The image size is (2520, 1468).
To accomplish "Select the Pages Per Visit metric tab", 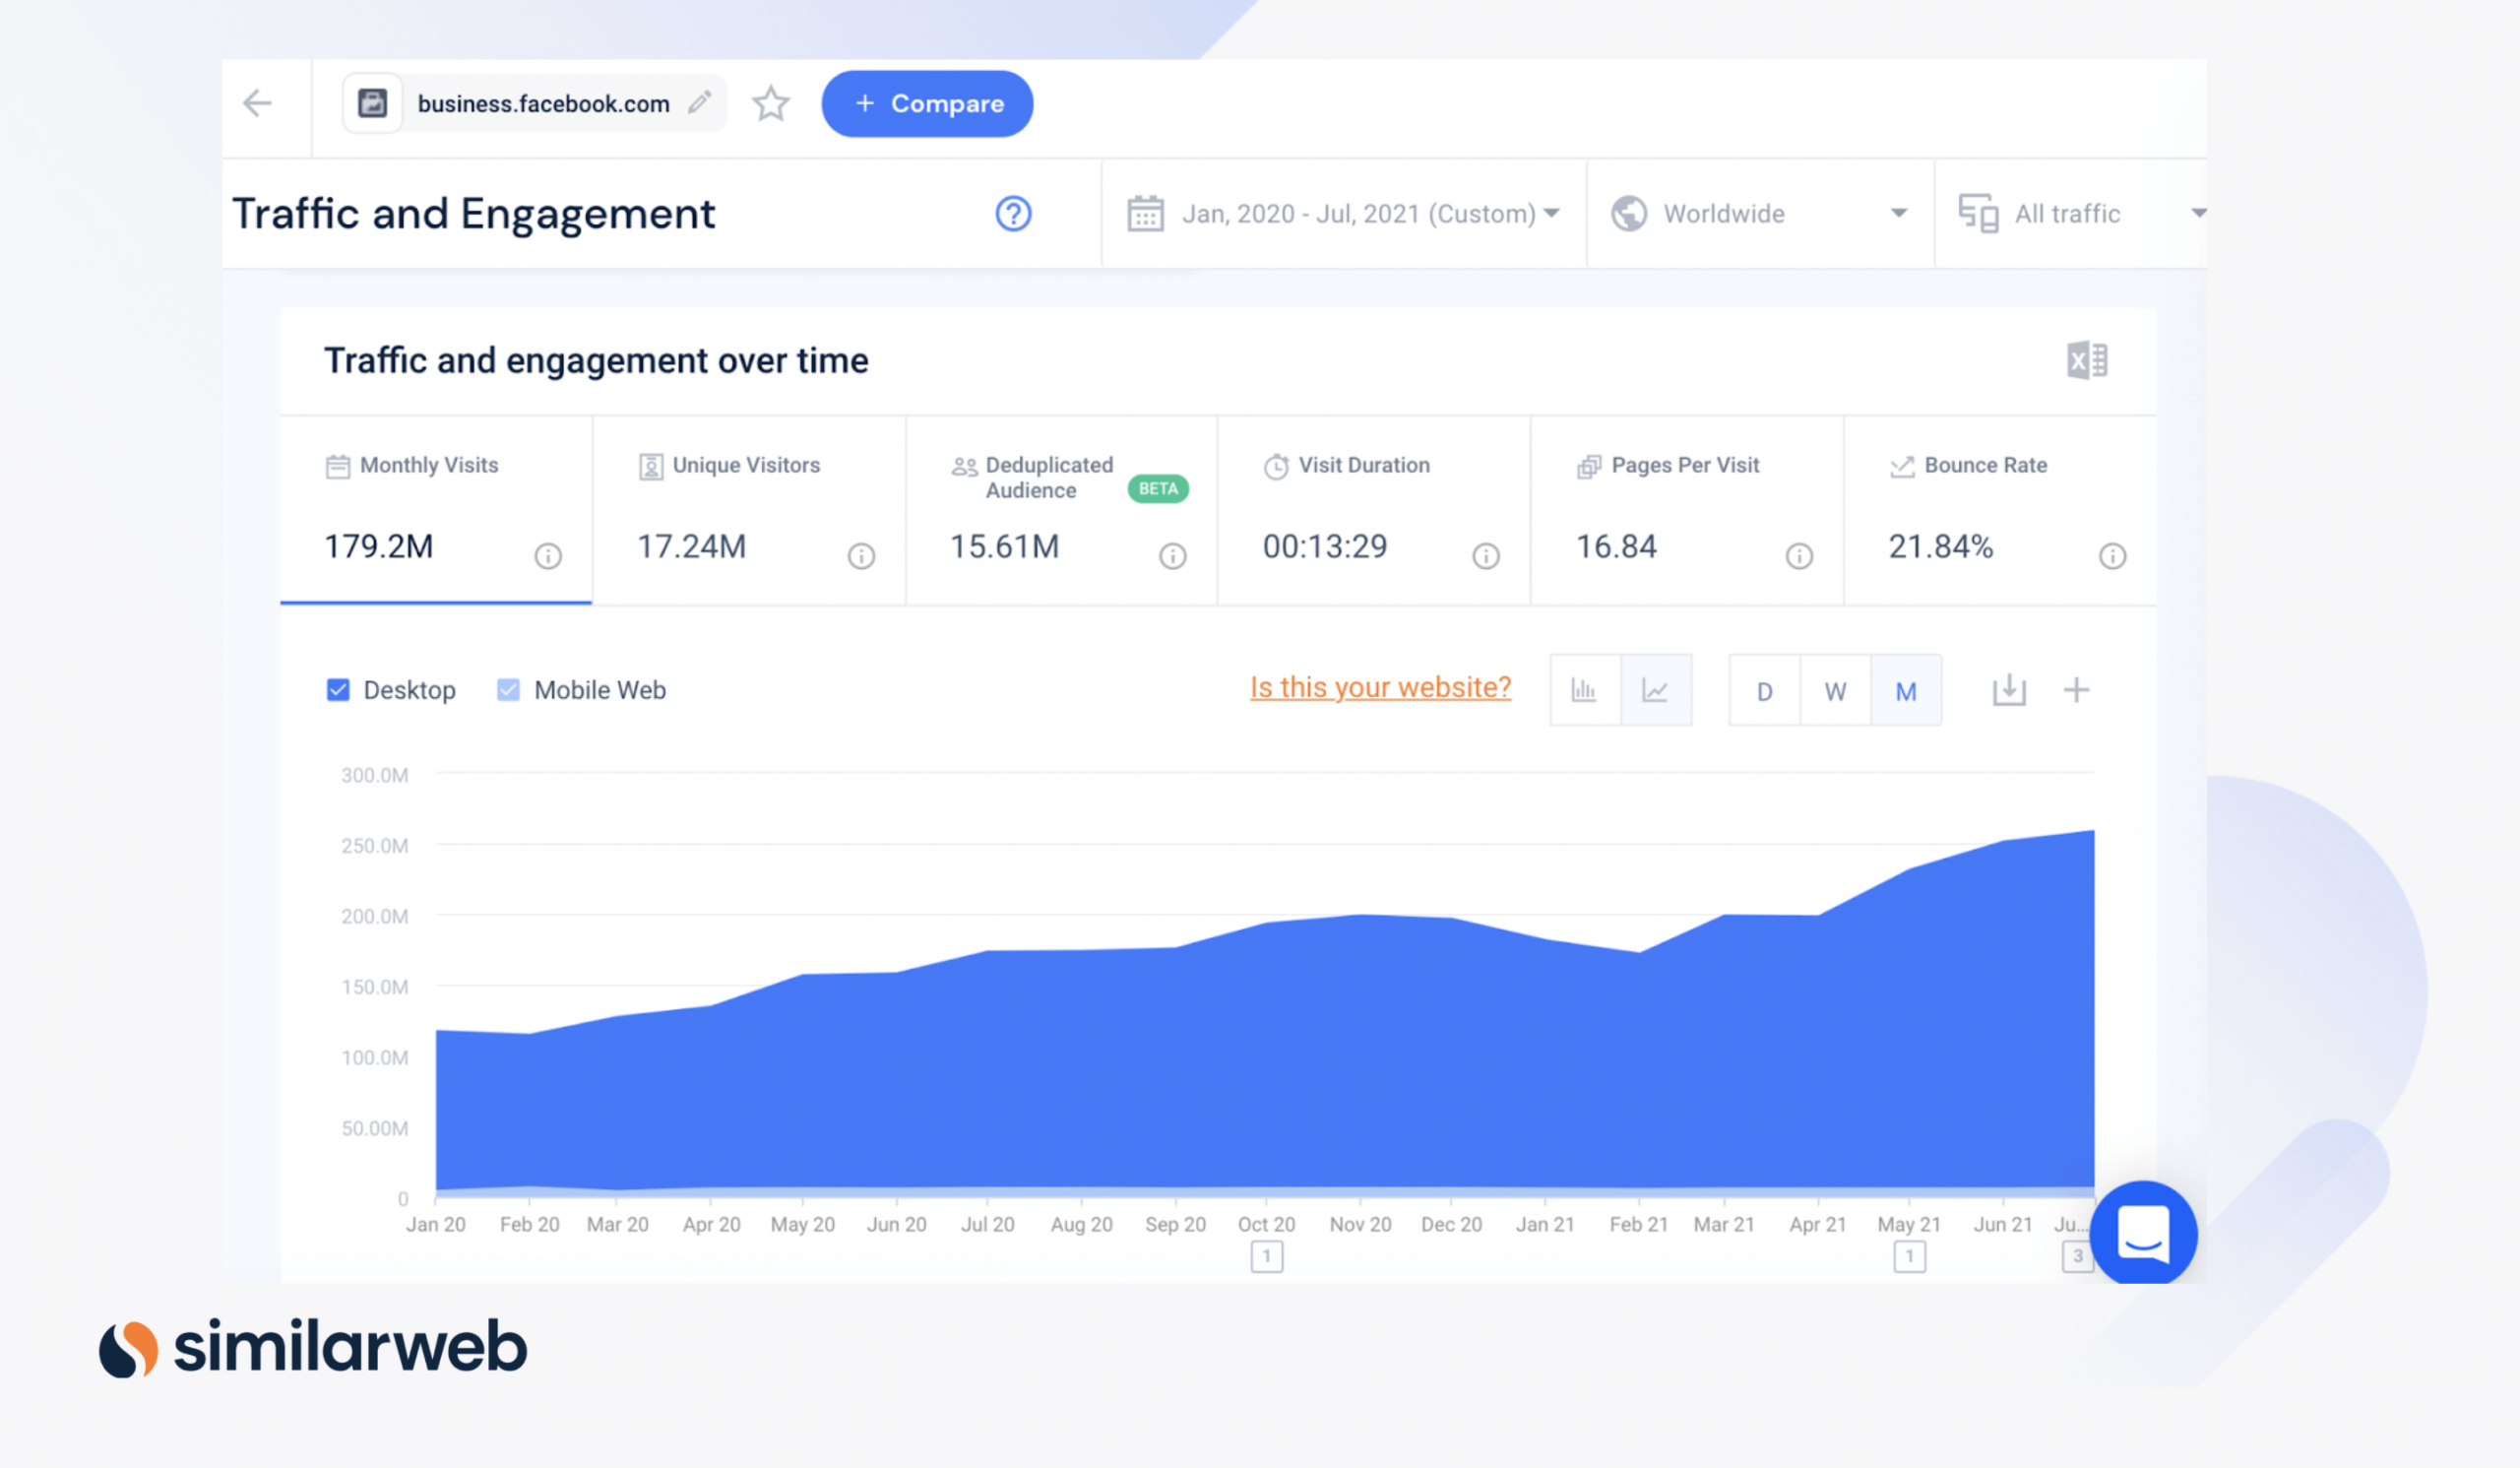I will click(x=1687, y=510).
